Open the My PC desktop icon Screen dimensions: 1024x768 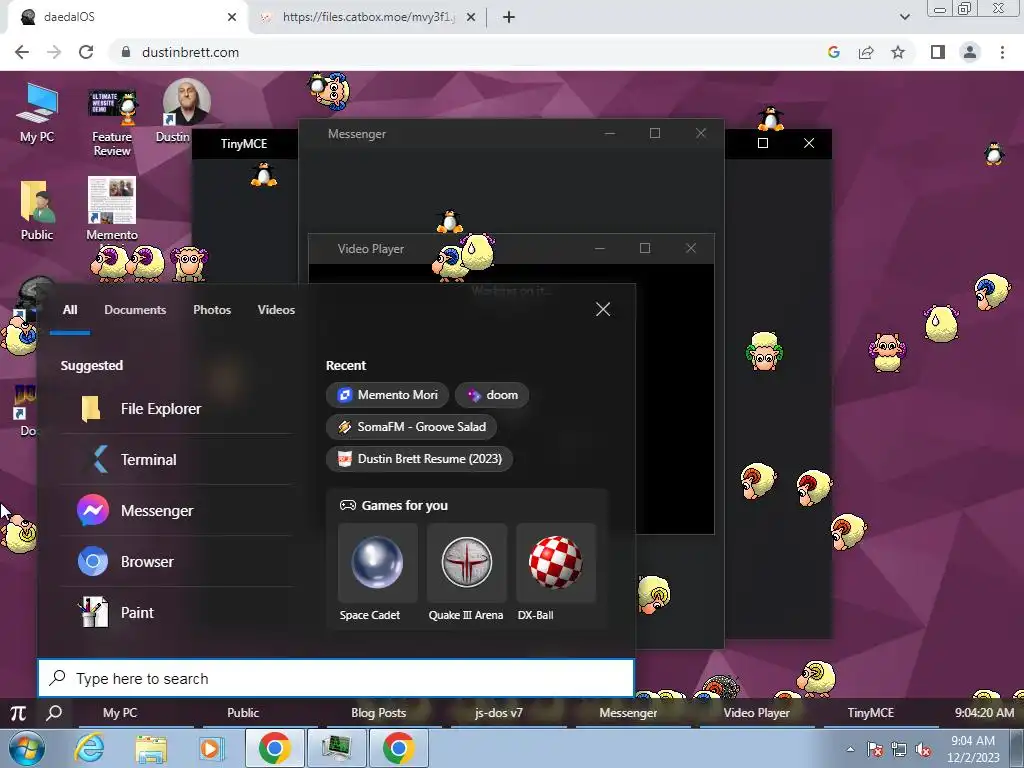(37, 112)
